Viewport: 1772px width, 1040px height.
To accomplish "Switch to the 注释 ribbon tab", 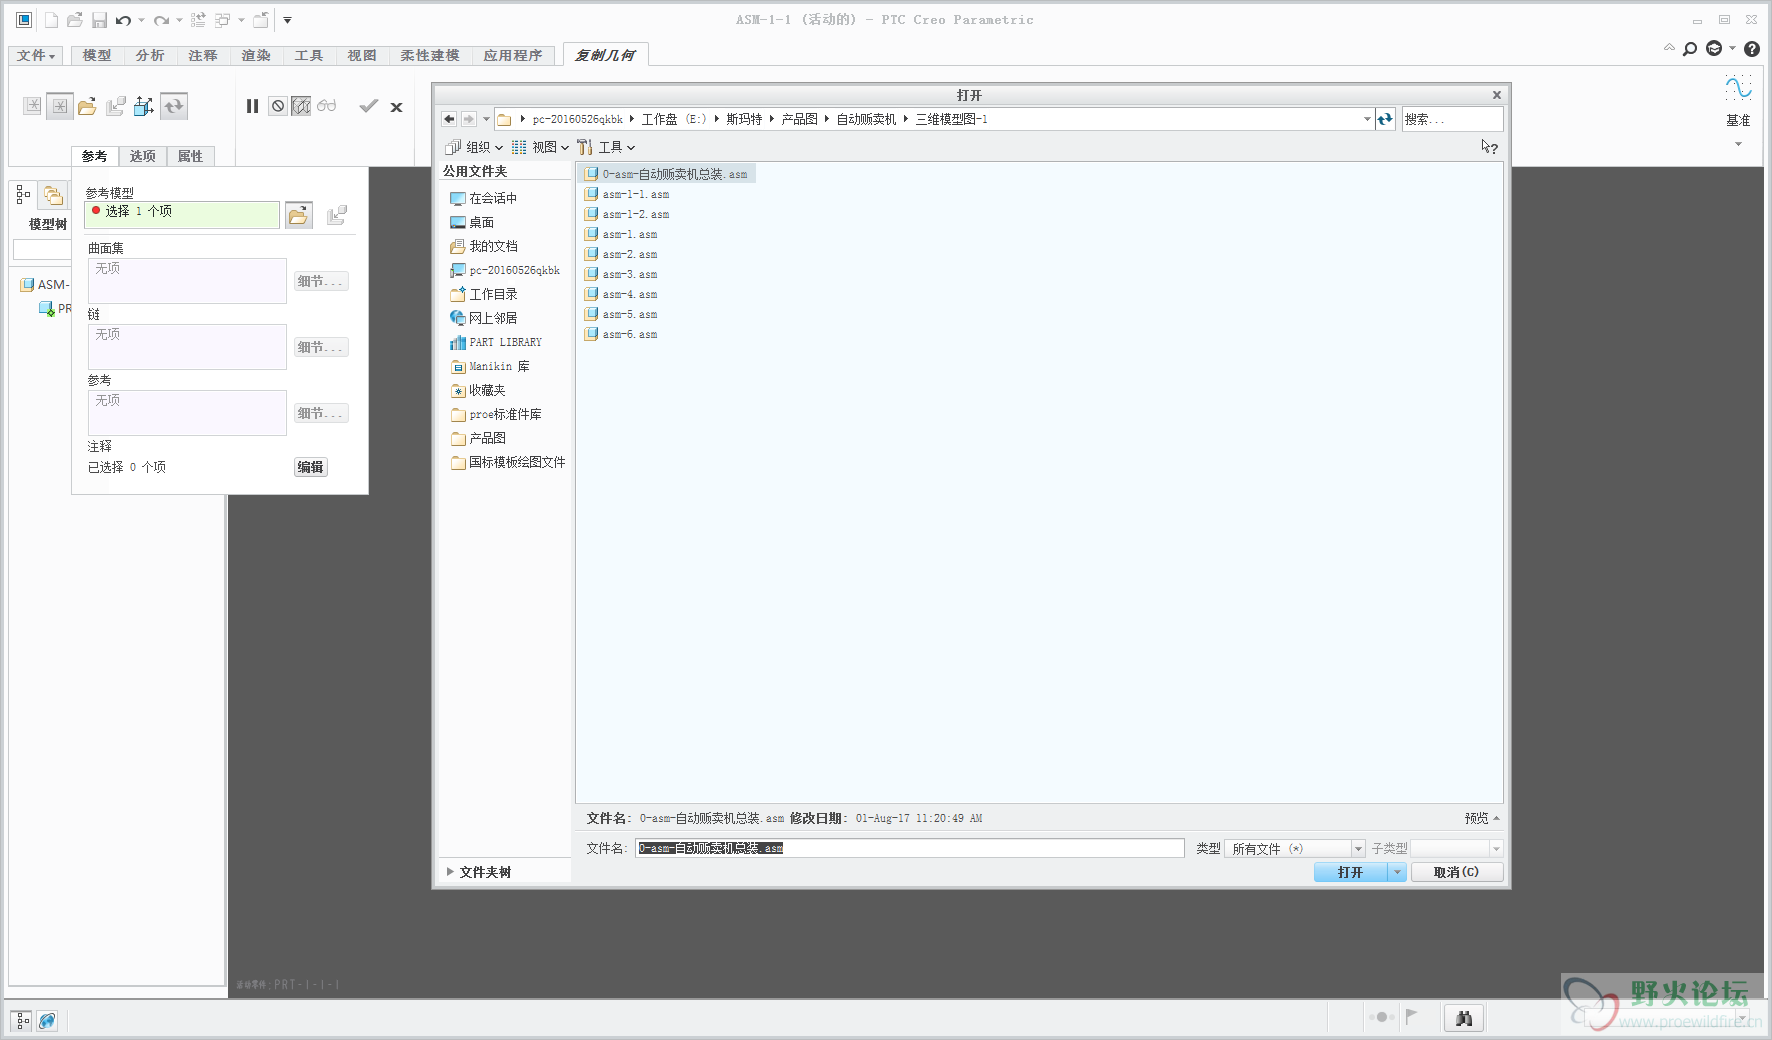I will [203, 56].
